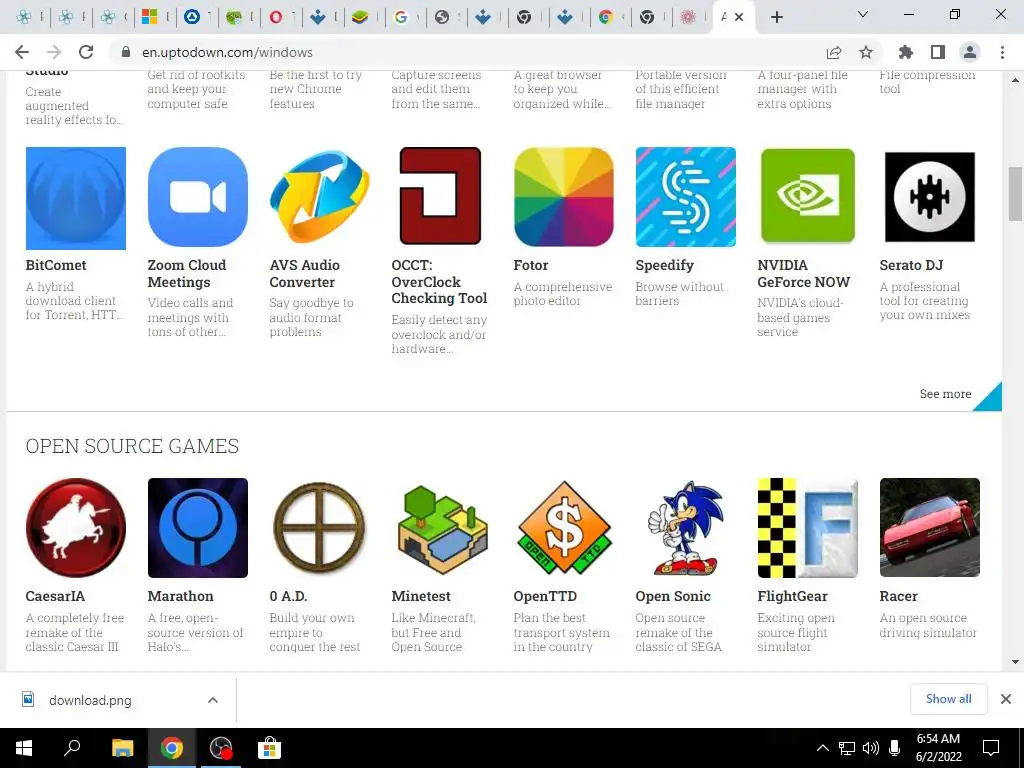
Task: Click the See more link
Action: [945, 394]
